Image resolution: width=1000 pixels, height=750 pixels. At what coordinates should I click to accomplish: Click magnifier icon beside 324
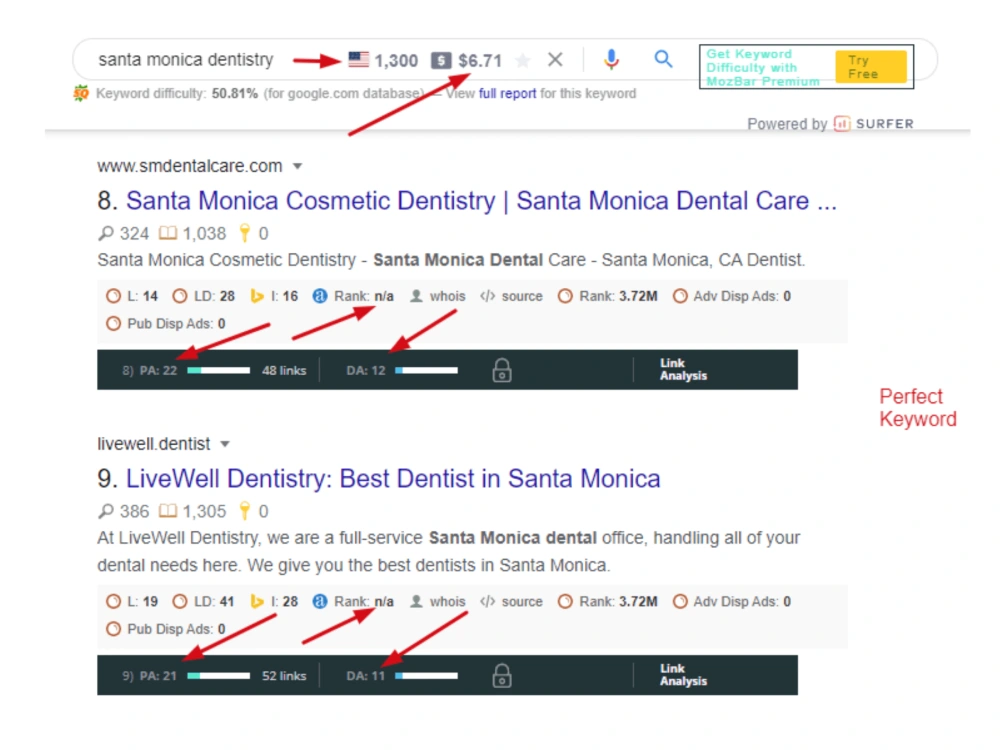click(106, 233)
